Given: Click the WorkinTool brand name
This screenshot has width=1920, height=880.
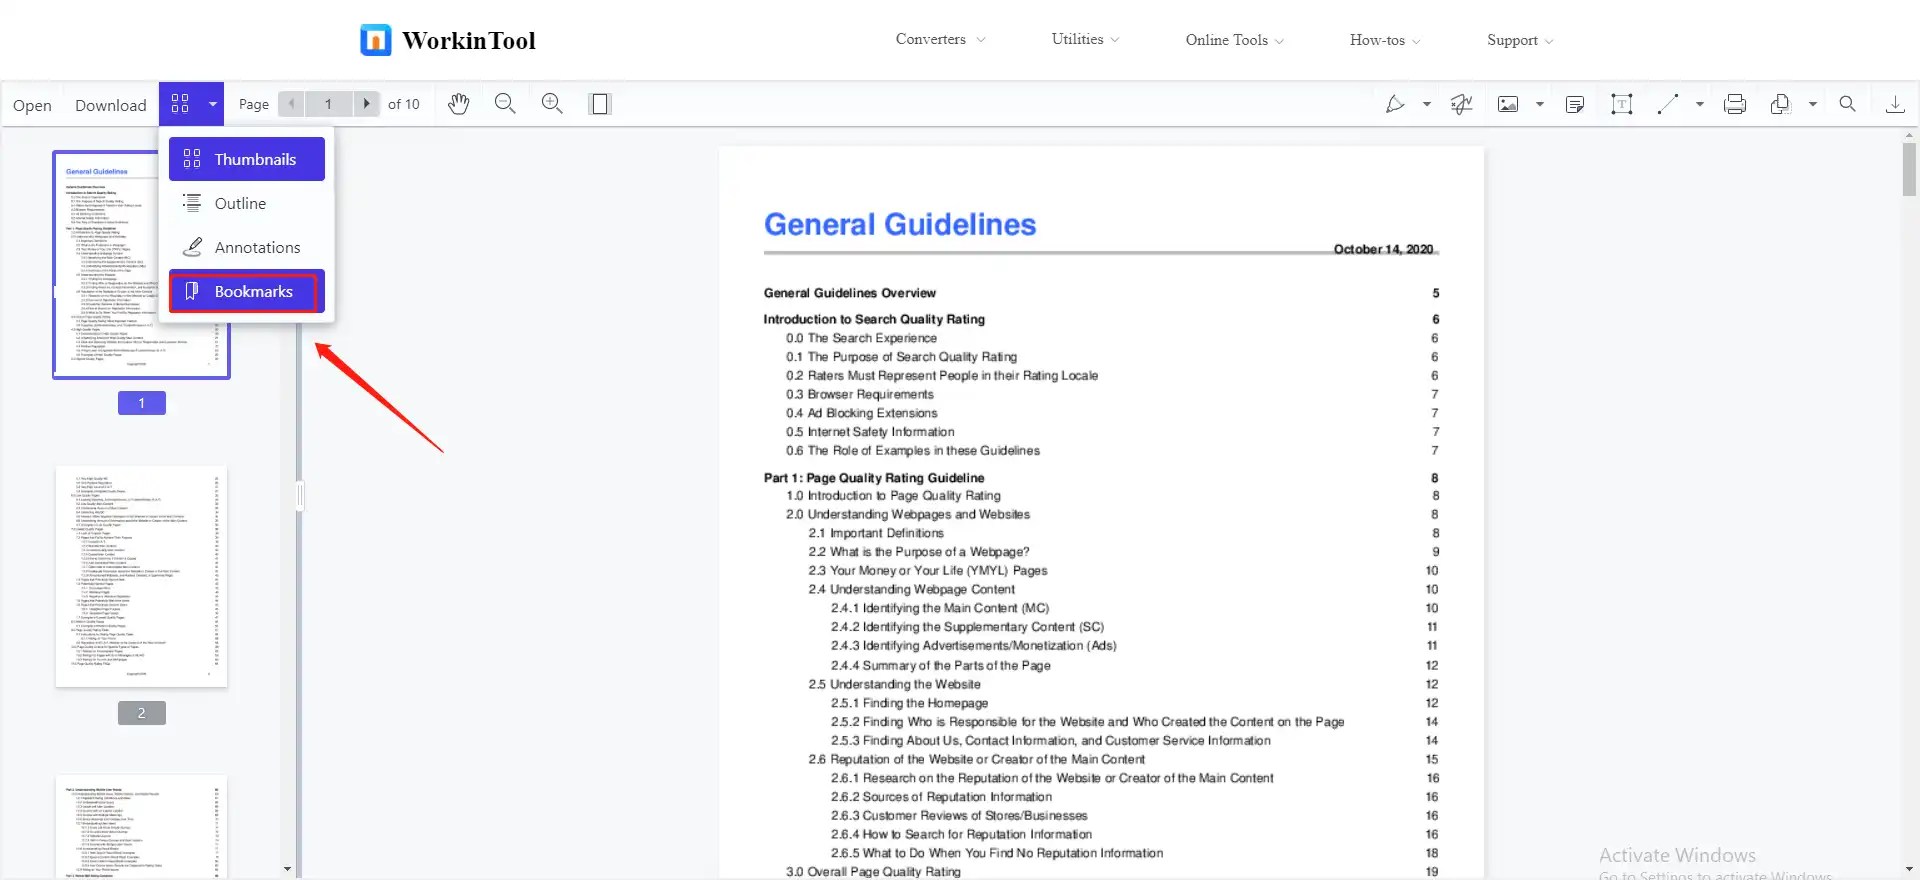Looking at the screenshot, I should (469, 41).
